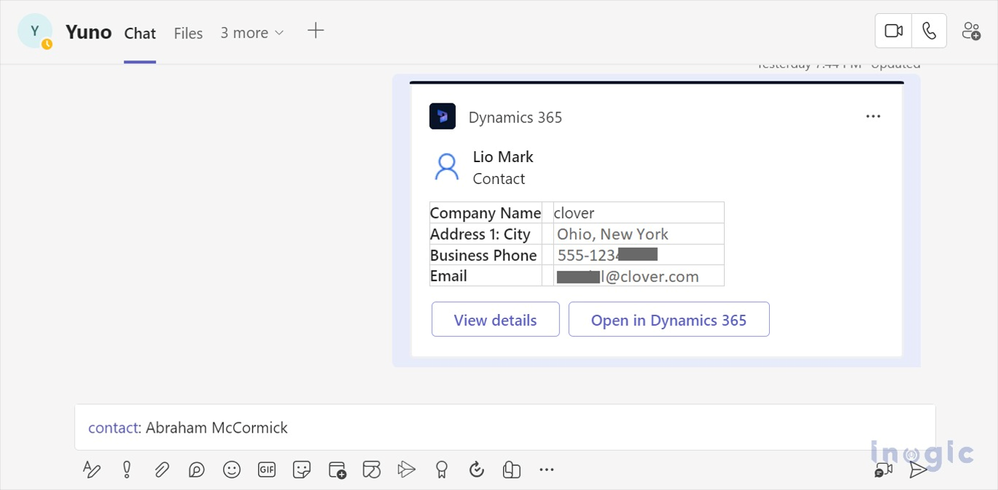Click Open in Dynamics 365 button

coord(669,319)
